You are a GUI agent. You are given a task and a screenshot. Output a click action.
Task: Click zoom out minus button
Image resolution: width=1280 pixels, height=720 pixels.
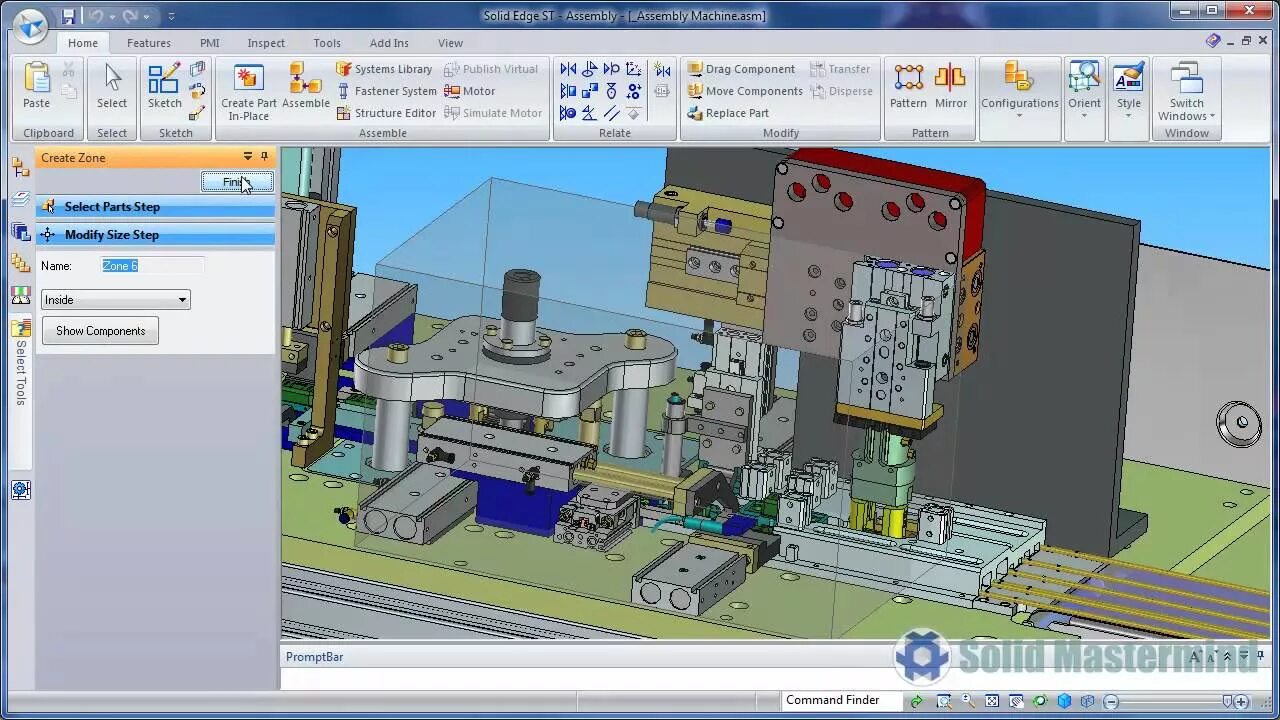[x=1111, y=702]
